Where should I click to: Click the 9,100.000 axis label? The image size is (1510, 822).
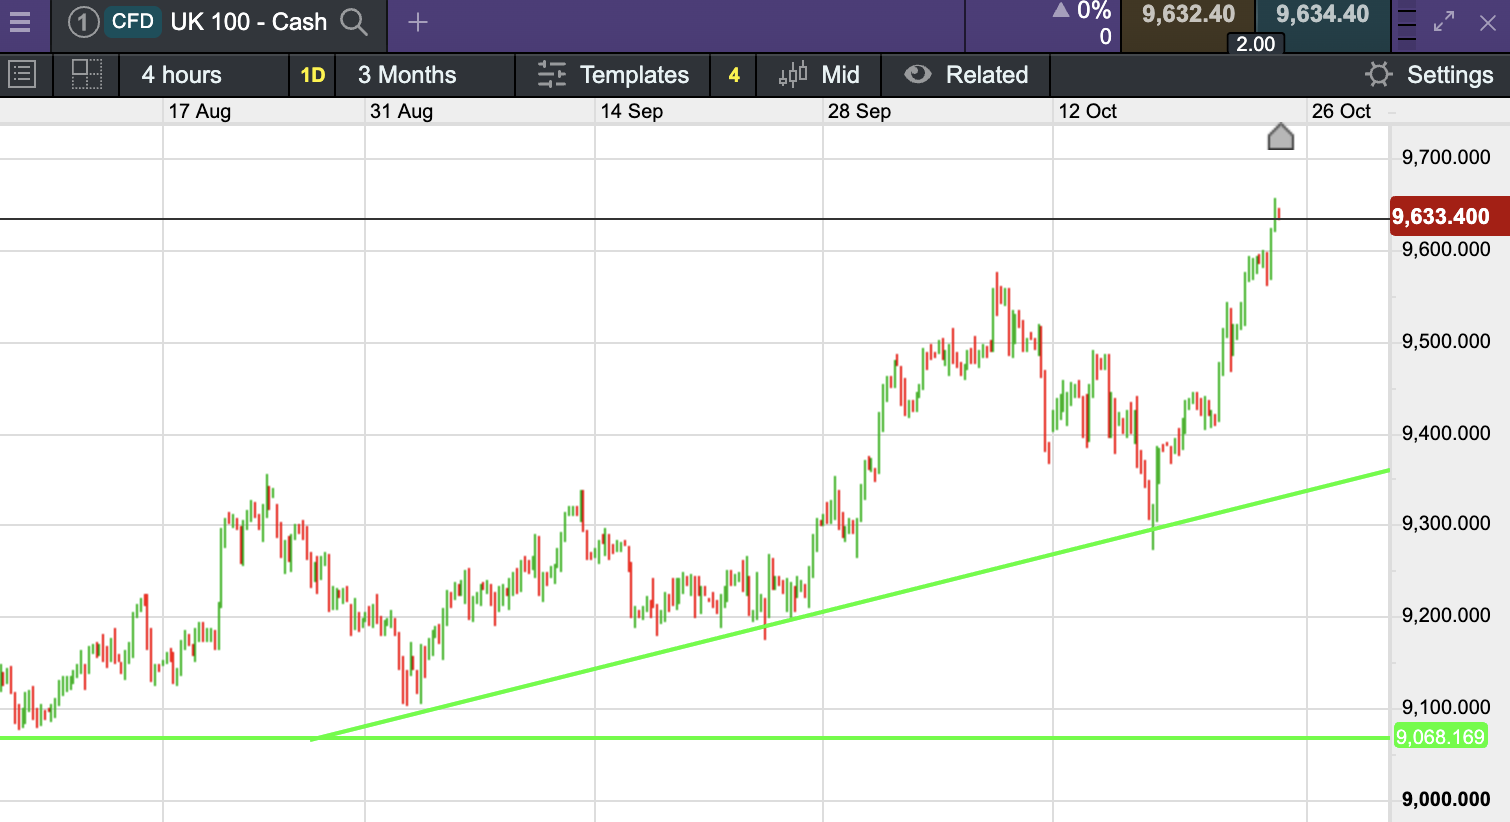click(x=1446, y=707)
